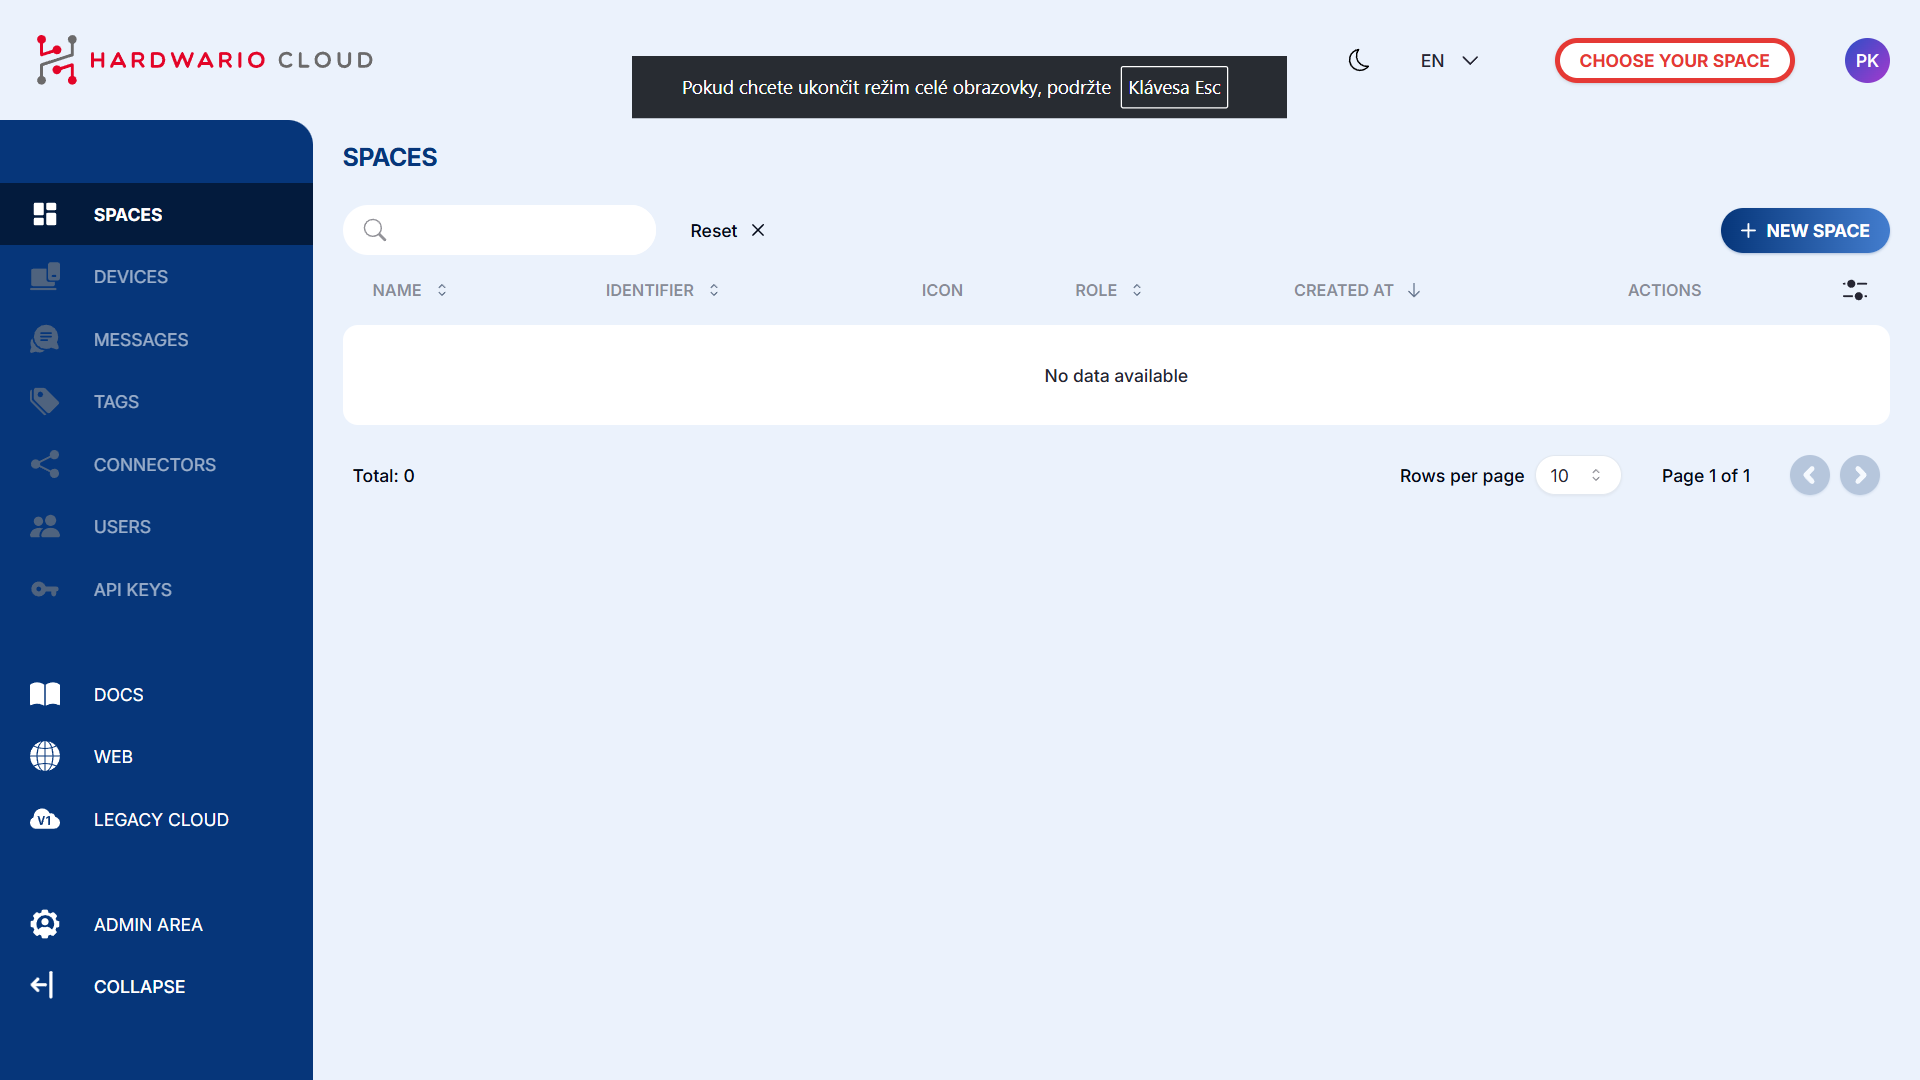This screenshot has width=1920, height=1080.
Task: Click the Connectors share icon
Action: pos(45,464)
